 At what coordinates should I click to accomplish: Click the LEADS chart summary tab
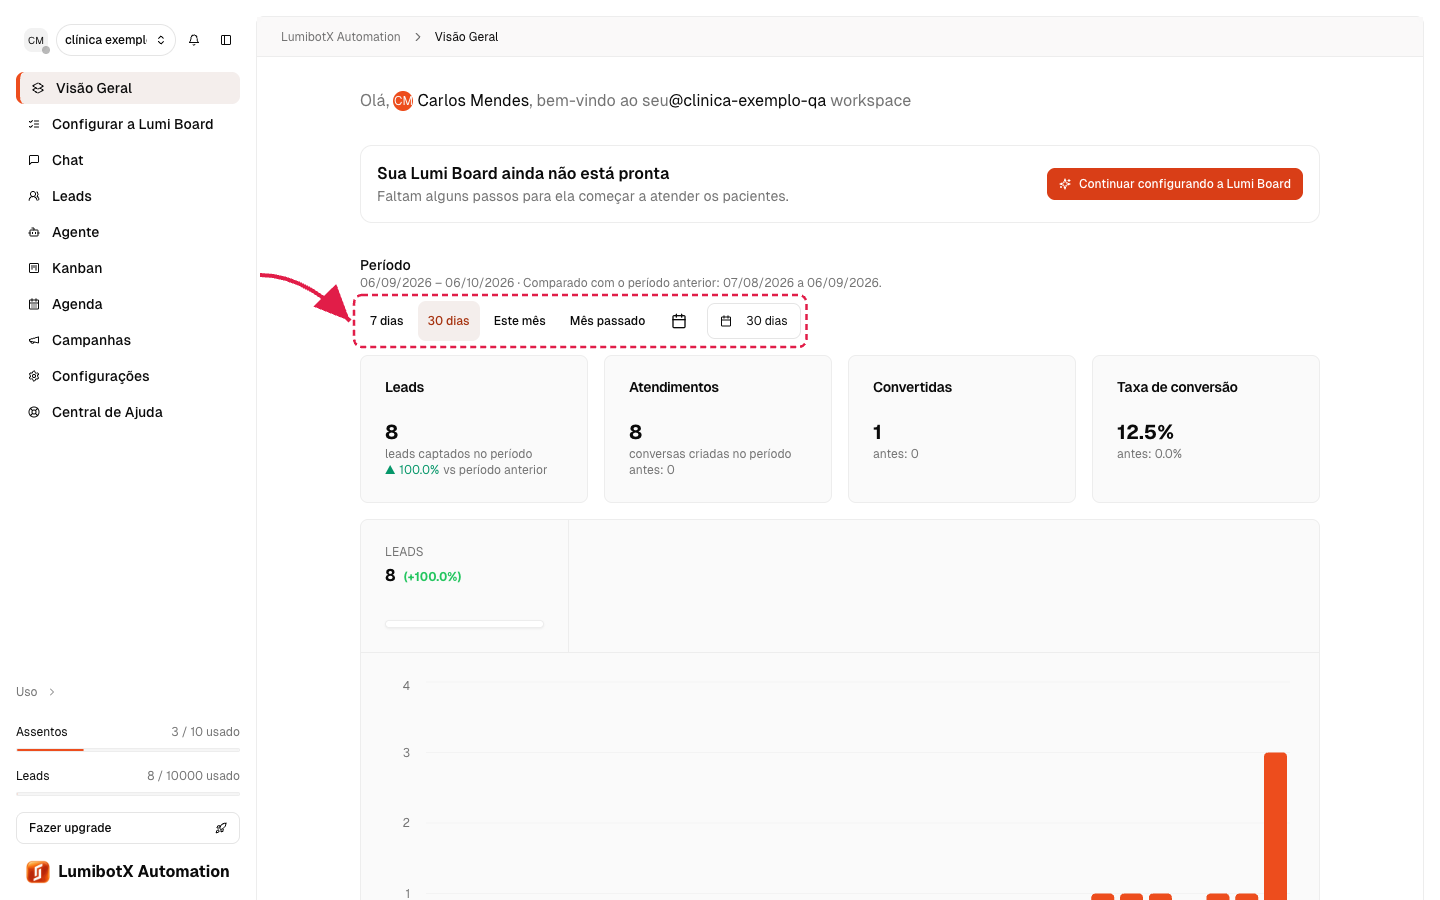point(464,586)
